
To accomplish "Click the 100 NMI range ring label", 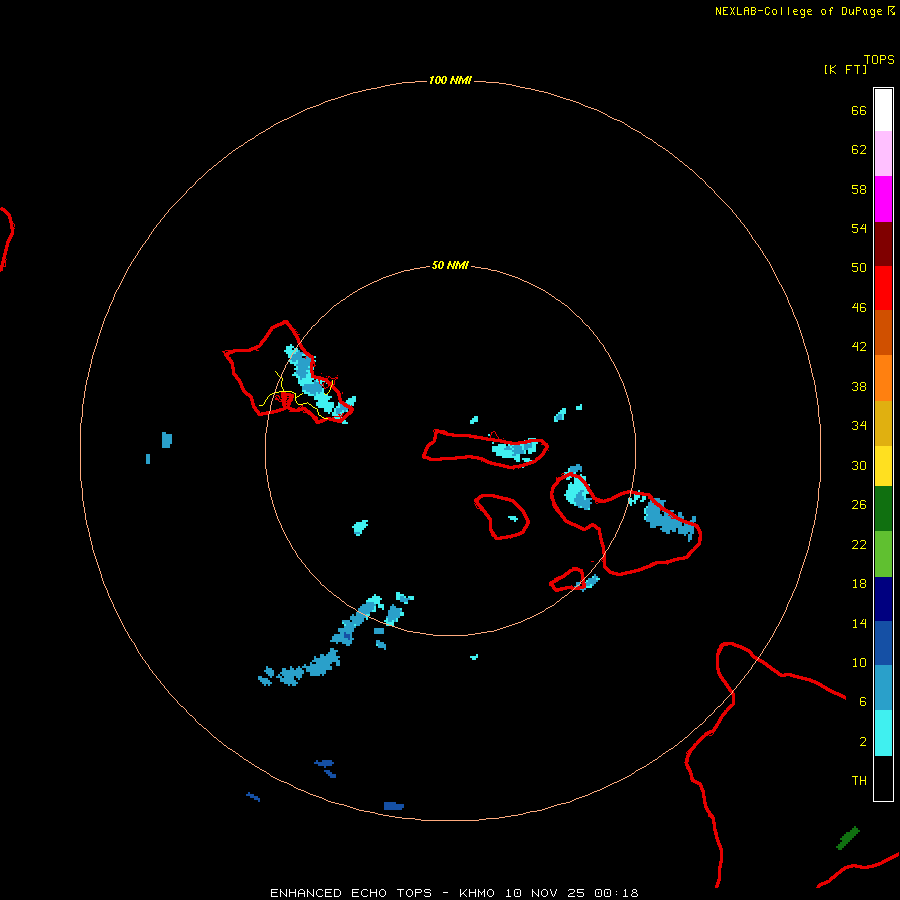I will click(x=450, y=80).
